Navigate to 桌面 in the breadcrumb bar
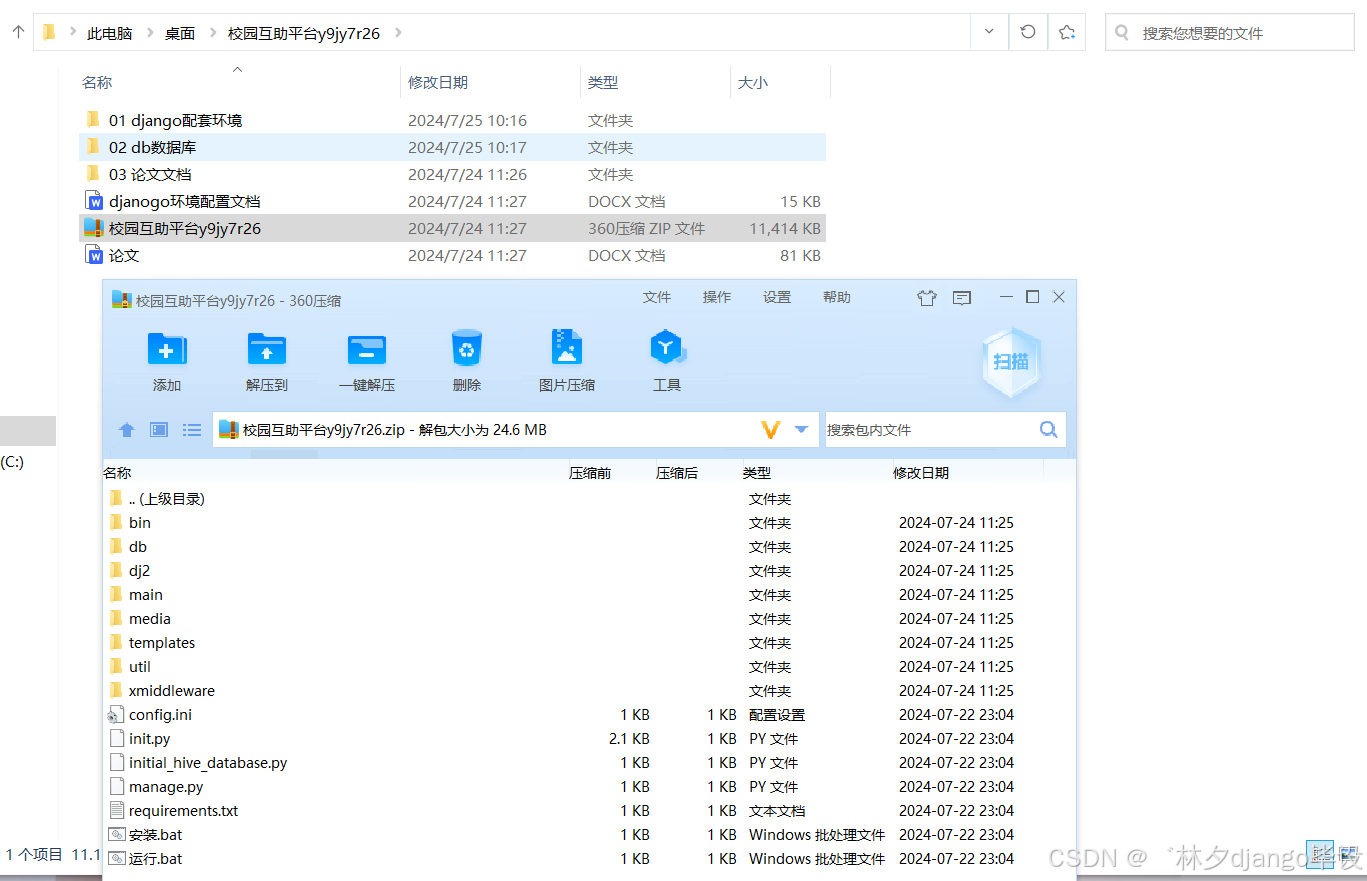 [x=180, y=32]
